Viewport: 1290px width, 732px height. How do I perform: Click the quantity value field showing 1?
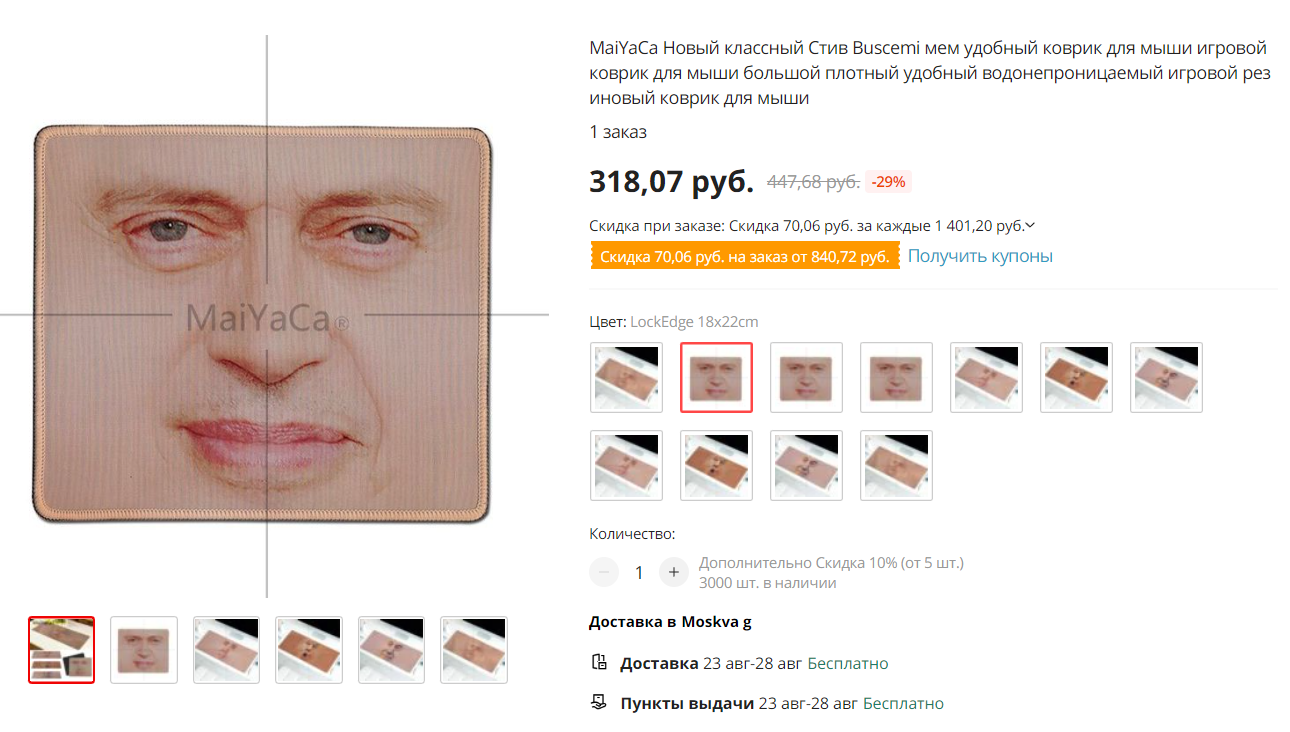[x=639, y=572]
